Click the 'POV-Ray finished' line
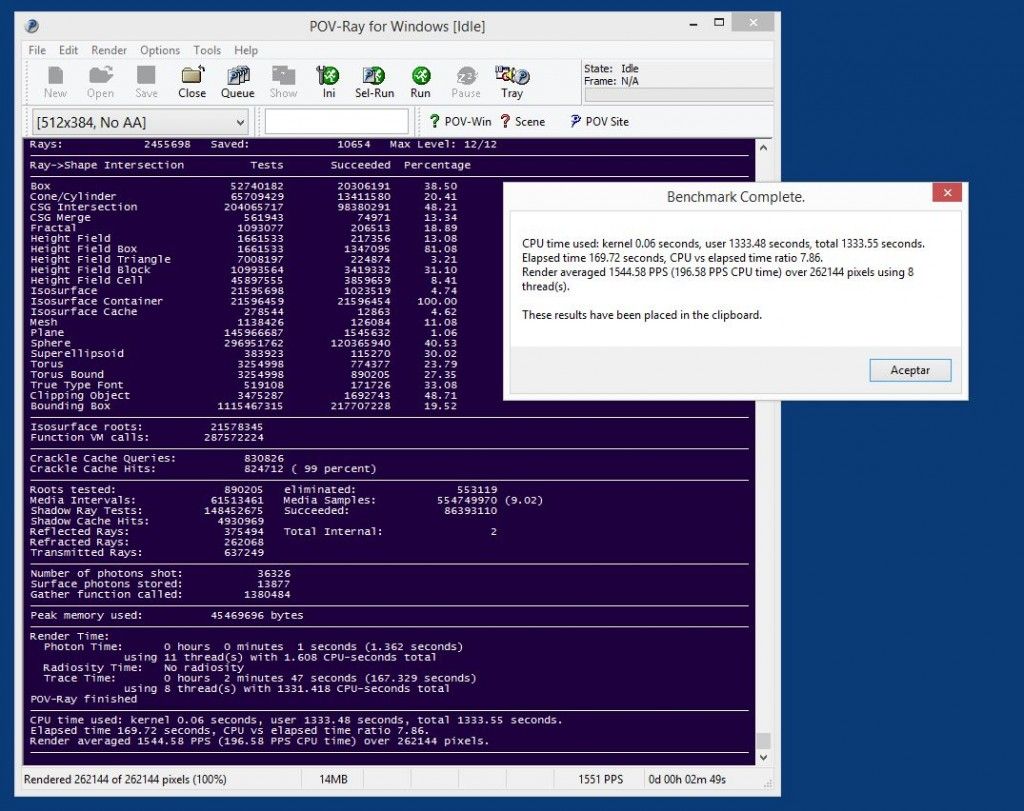This screenshot has height=811, width=1024. (x=84, y=699)
